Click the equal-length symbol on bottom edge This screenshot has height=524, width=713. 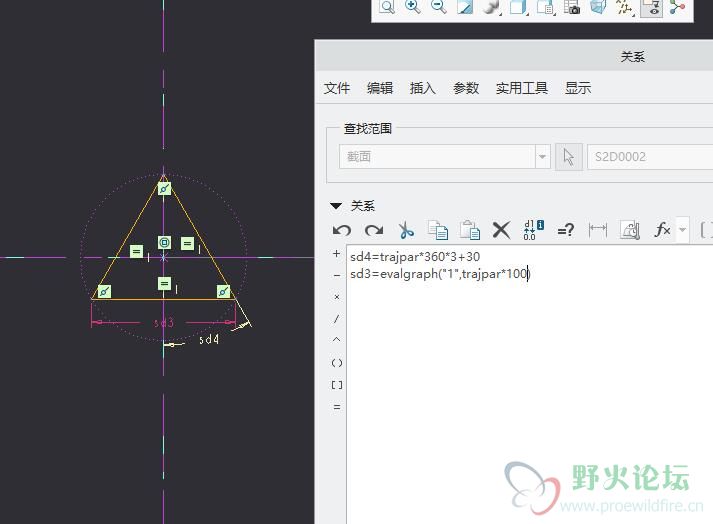pyautogui.click(x=164, y=284)
